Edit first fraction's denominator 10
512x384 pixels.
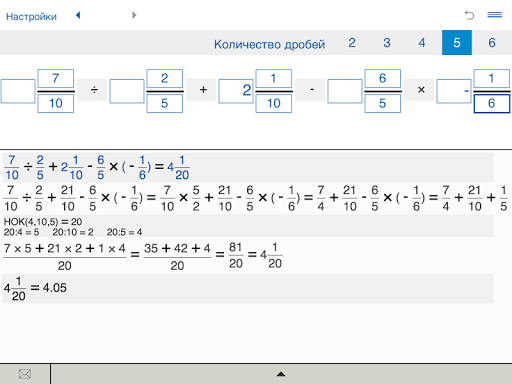pos(56,103)
